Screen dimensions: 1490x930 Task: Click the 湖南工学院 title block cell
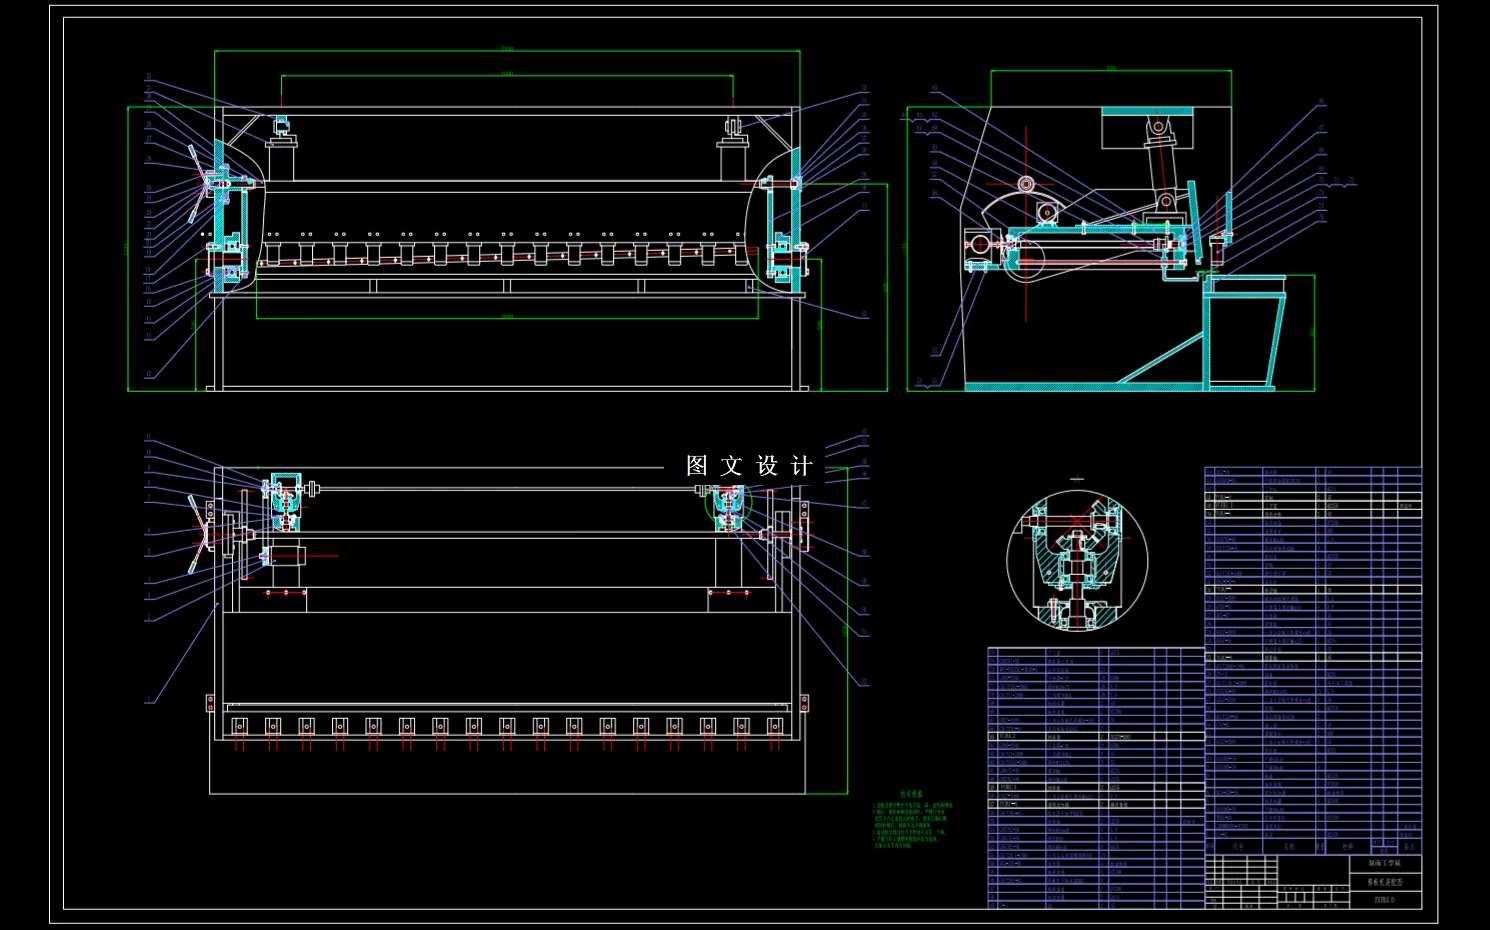(1384, 863)
